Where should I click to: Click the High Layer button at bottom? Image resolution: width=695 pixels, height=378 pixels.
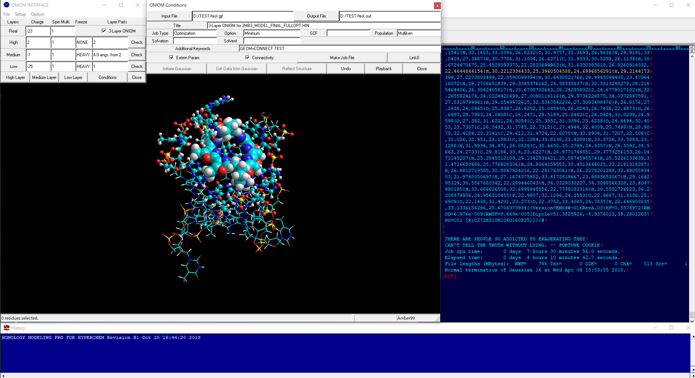pos(15,77)
